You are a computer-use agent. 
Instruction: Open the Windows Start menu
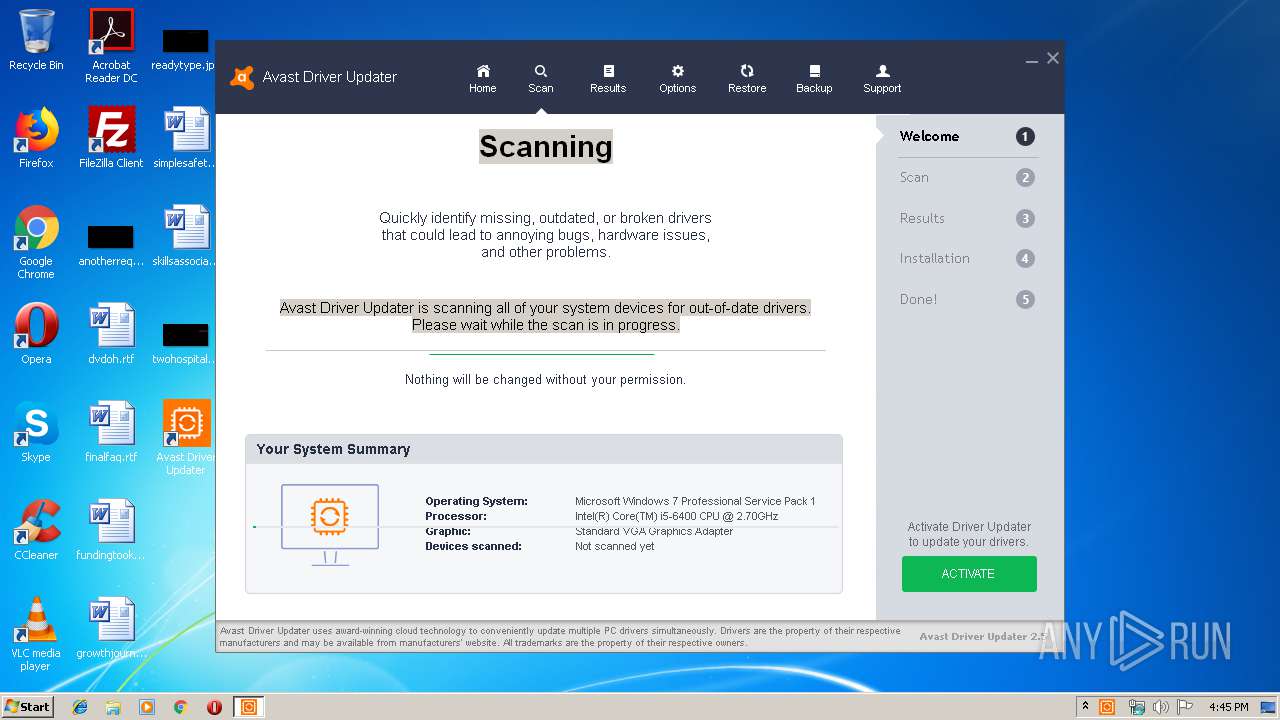click(28, 707)
